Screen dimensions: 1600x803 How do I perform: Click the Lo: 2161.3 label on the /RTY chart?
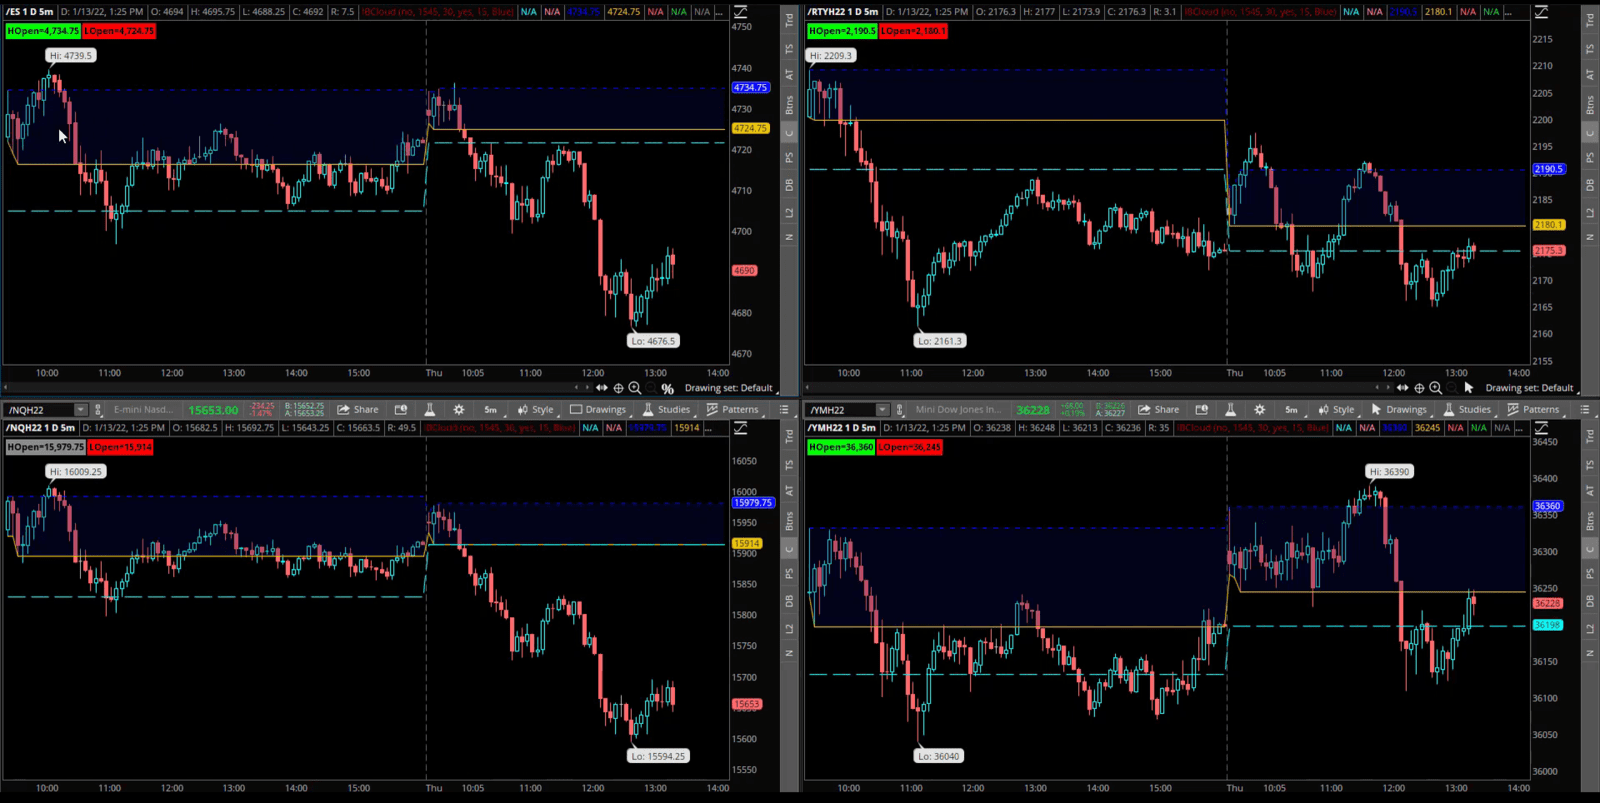tap(939, 341)
